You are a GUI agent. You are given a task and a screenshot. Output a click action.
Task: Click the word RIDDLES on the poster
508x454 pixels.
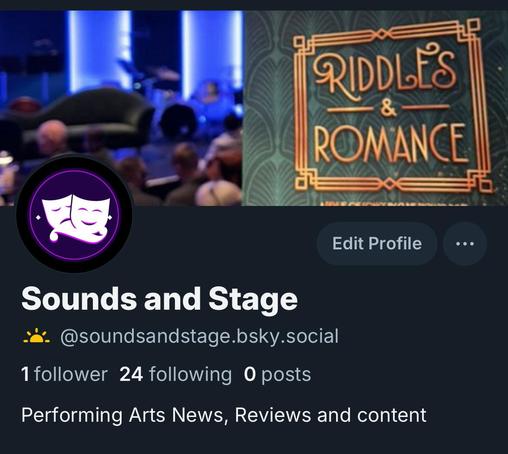coord(384,71)
